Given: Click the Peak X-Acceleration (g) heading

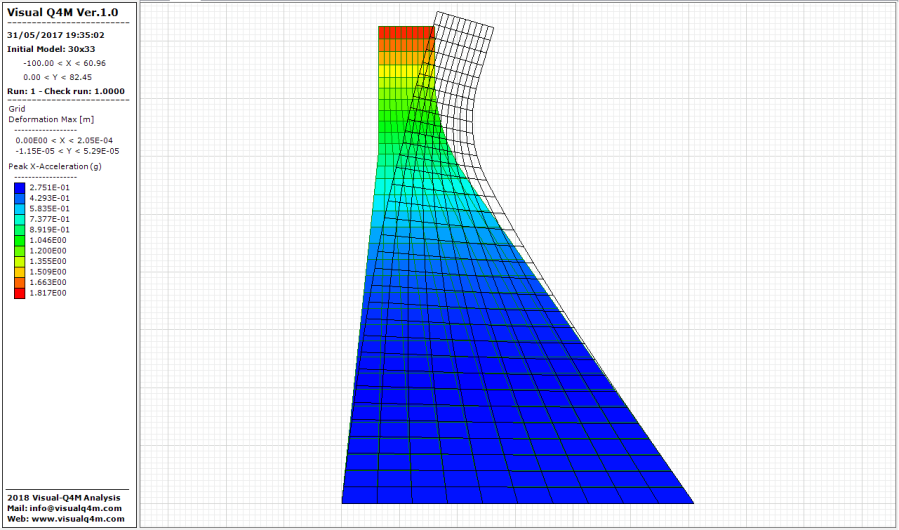Looking at the screenshot, I should 56,166.
